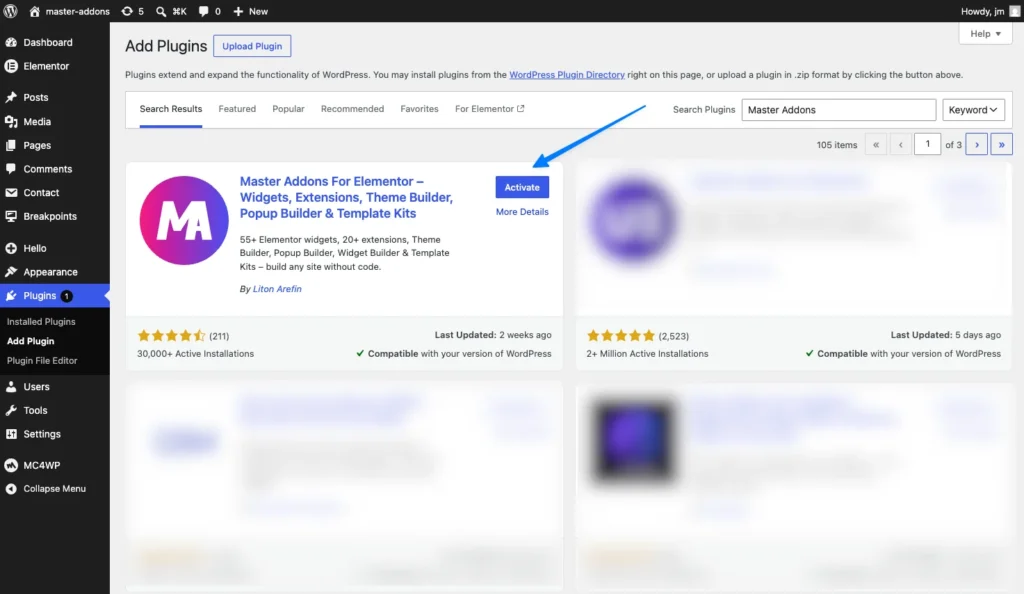
Task: Open Master Addons For Elementor title link
Action: click(346, 197)
